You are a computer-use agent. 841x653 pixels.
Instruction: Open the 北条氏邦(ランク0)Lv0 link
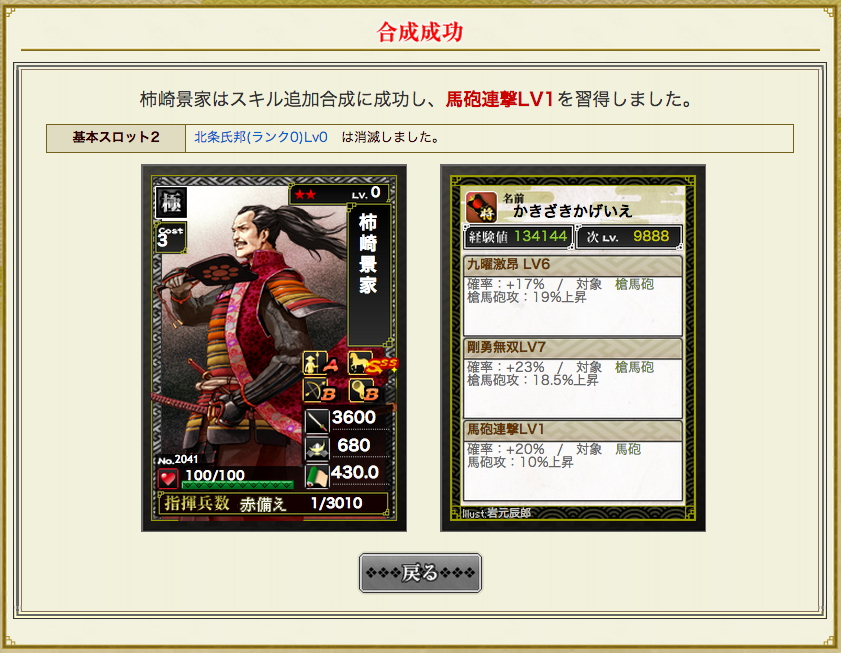coord(261,137)
